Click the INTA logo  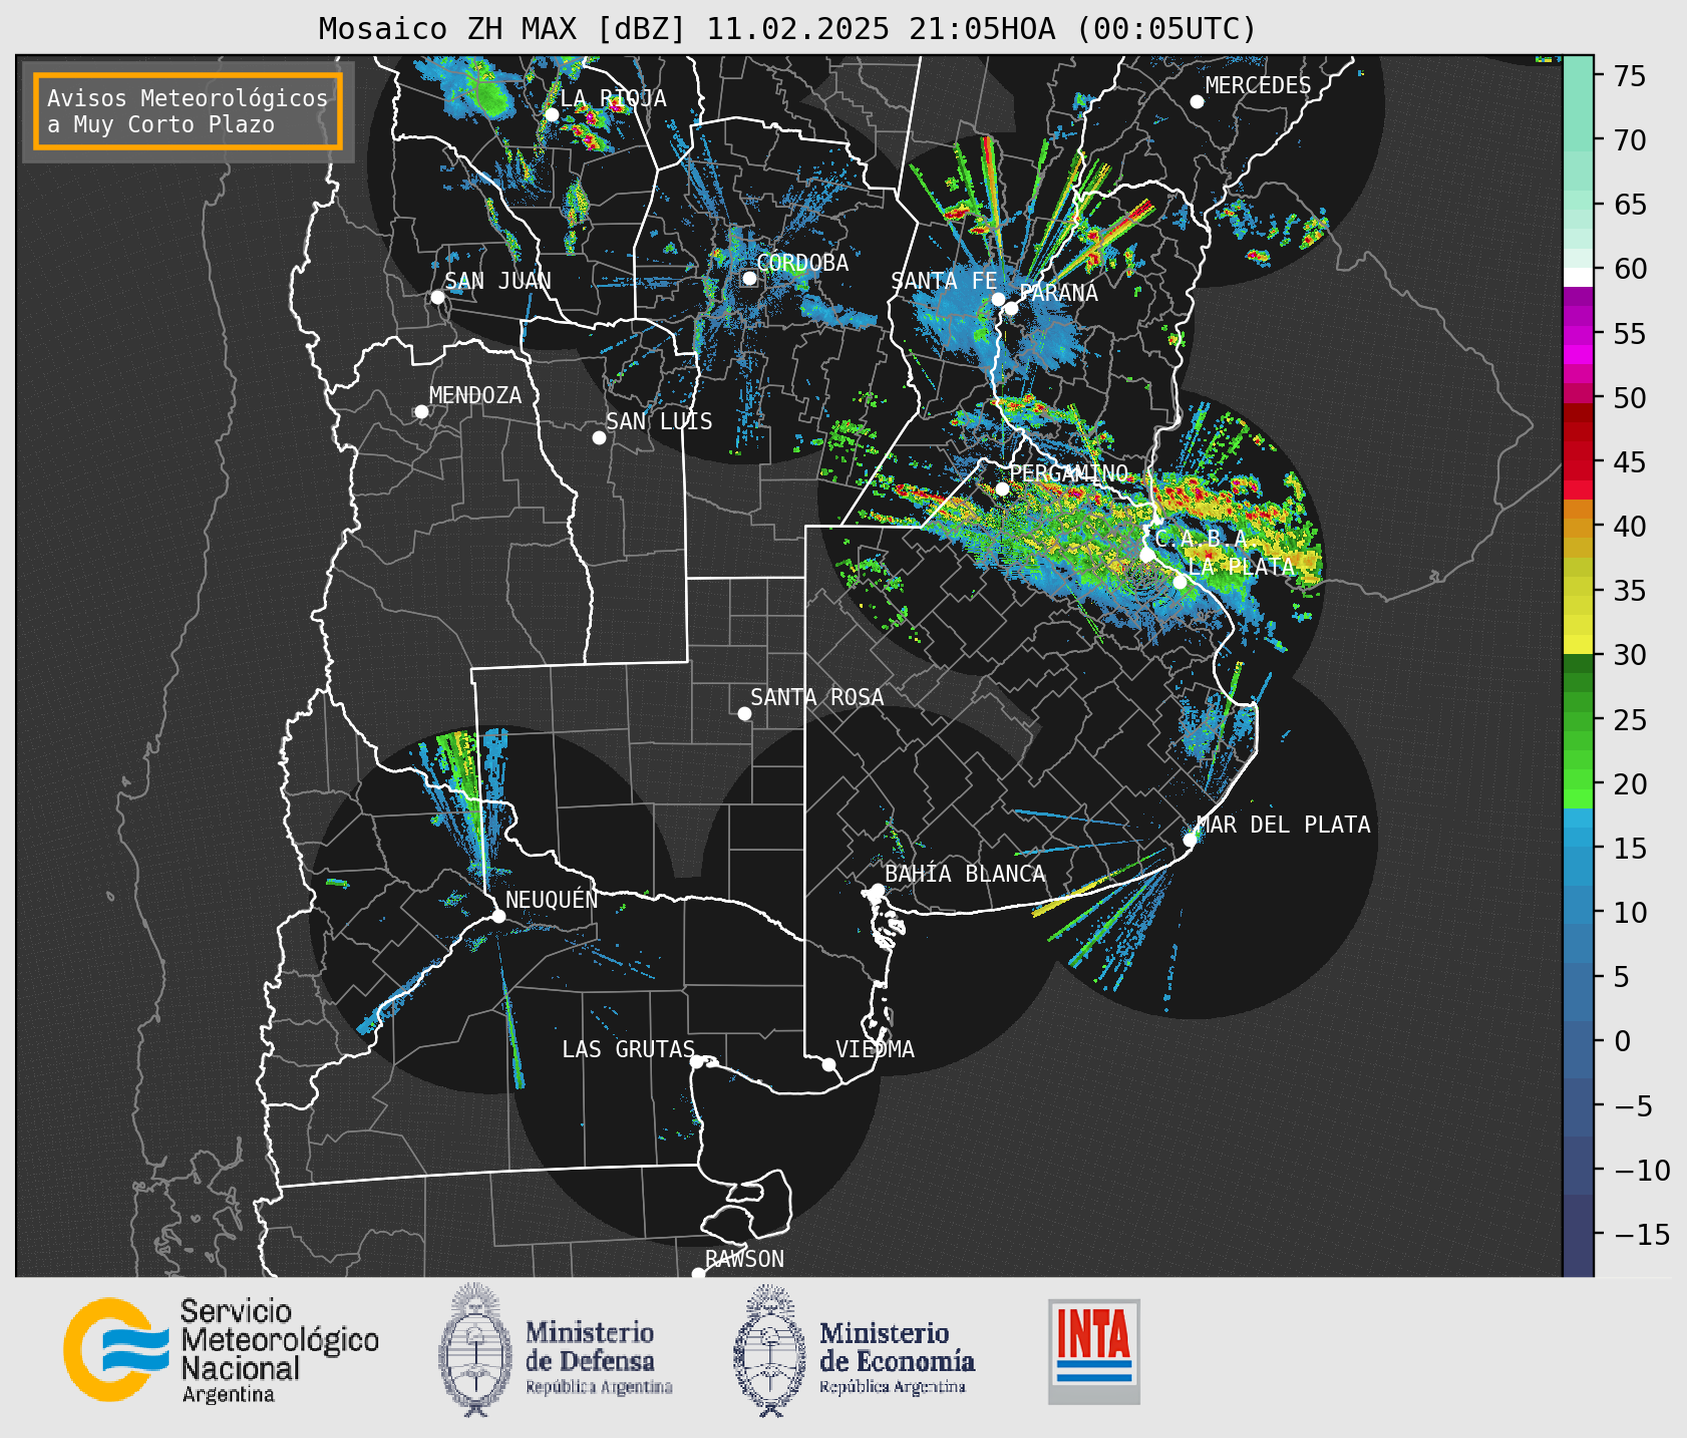(x=1094, y=1351)
